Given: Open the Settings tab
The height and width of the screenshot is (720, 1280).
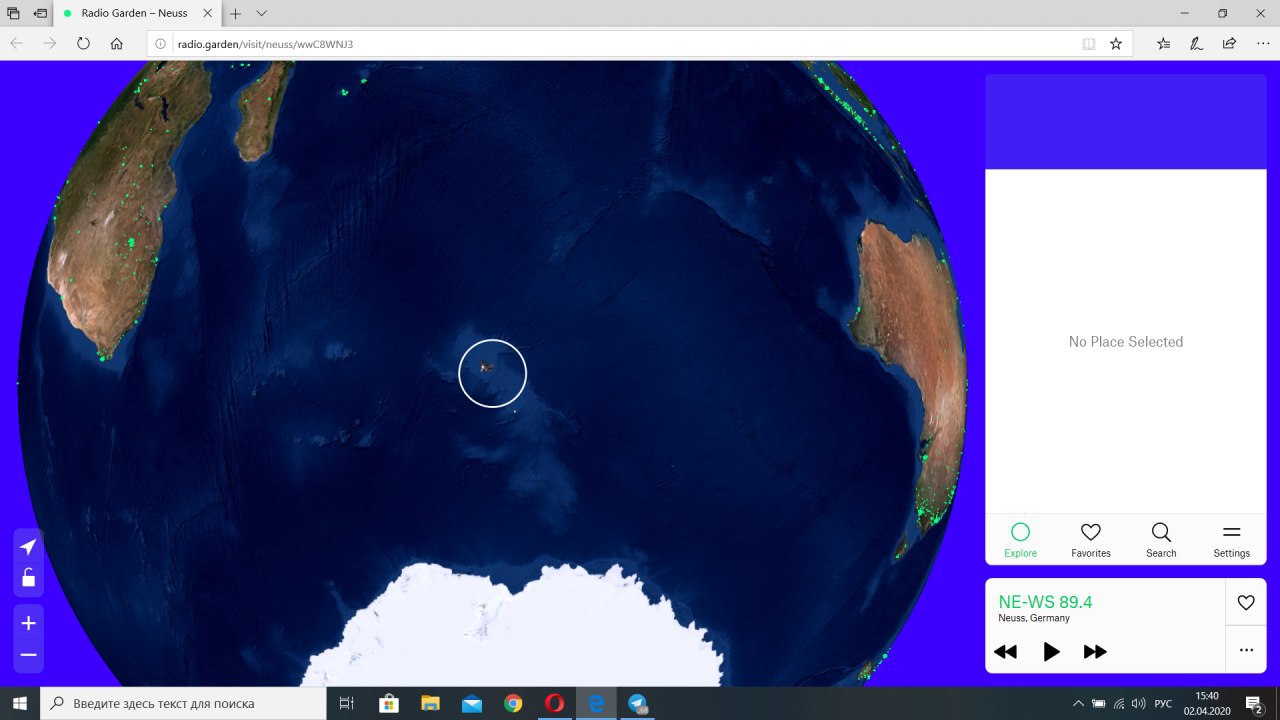Looking at the screenshot, I should (x=1232, y=540).
